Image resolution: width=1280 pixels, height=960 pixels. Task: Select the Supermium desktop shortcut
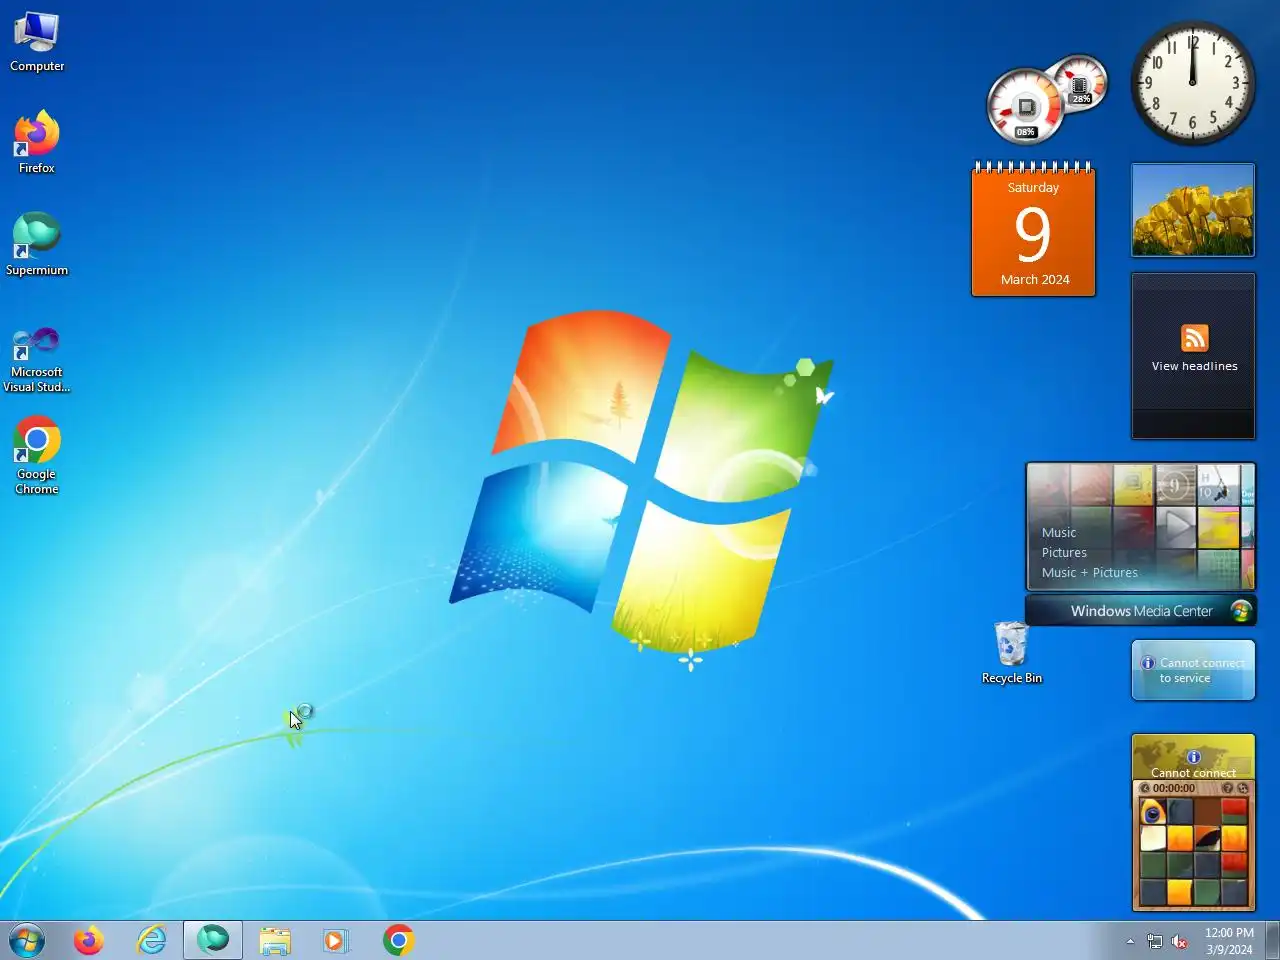pyautogui.click(x=37, y=245)
